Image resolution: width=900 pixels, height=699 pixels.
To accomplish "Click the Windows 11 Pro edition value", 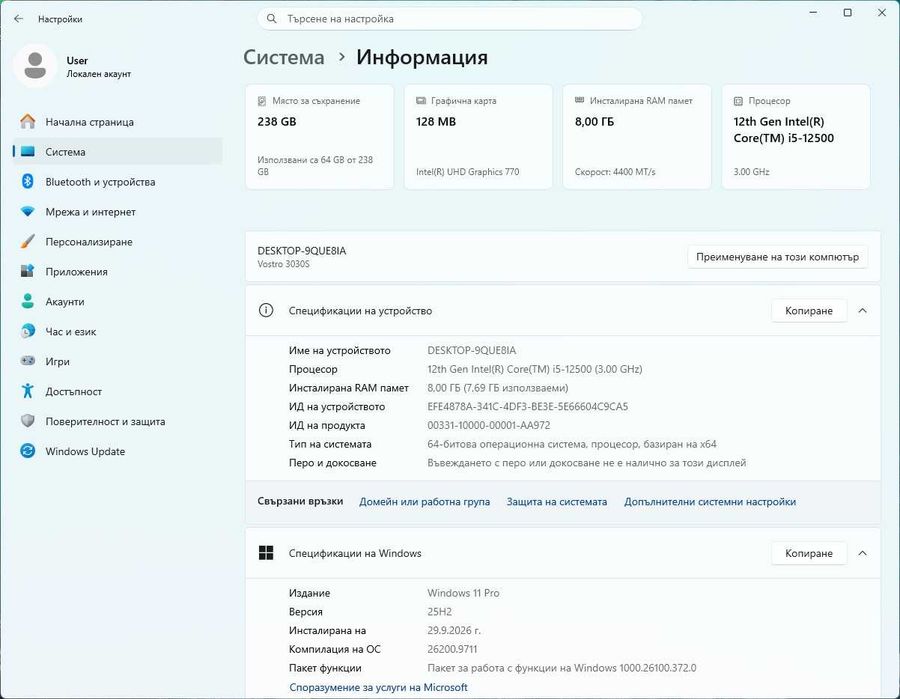I will pos(463,593).
